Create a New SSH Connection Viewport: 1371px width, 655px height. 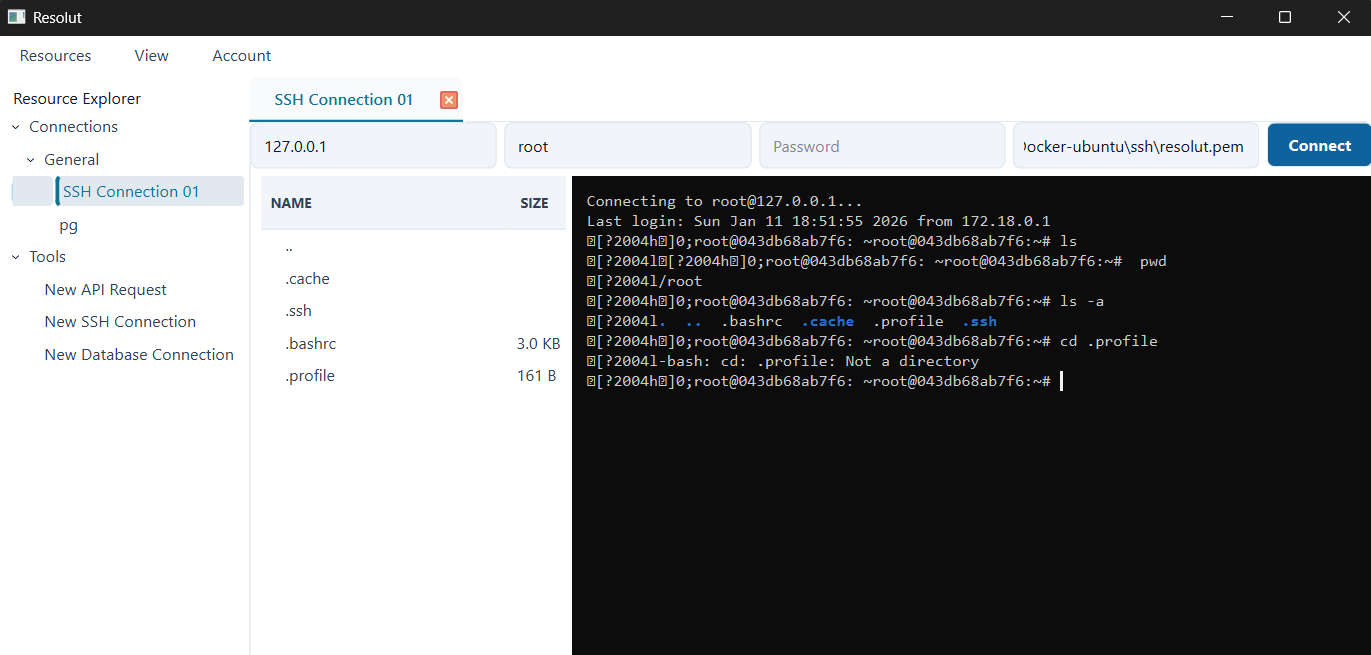[x=119, y=321]
